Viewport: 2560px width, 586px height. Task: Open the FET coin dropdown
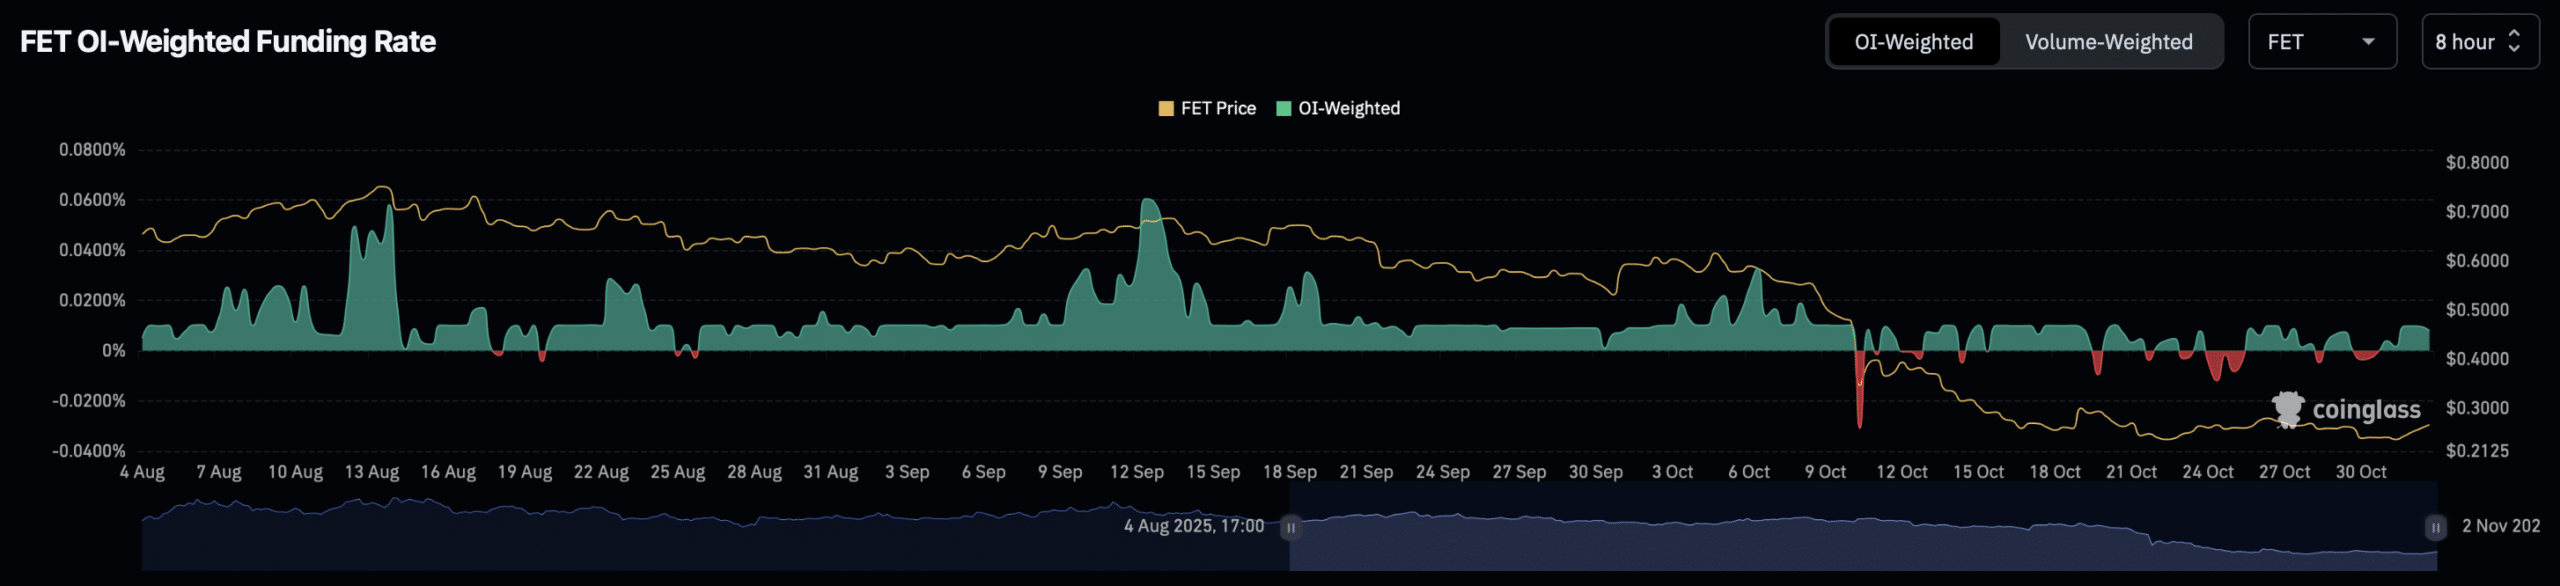2321,42
